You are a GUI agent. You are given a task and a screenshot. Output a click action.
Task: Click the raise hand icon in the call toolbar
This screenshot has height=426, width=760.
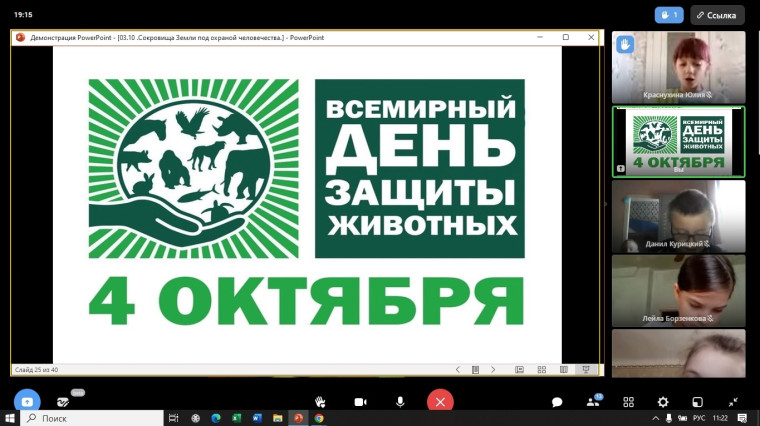coord(320,402)
